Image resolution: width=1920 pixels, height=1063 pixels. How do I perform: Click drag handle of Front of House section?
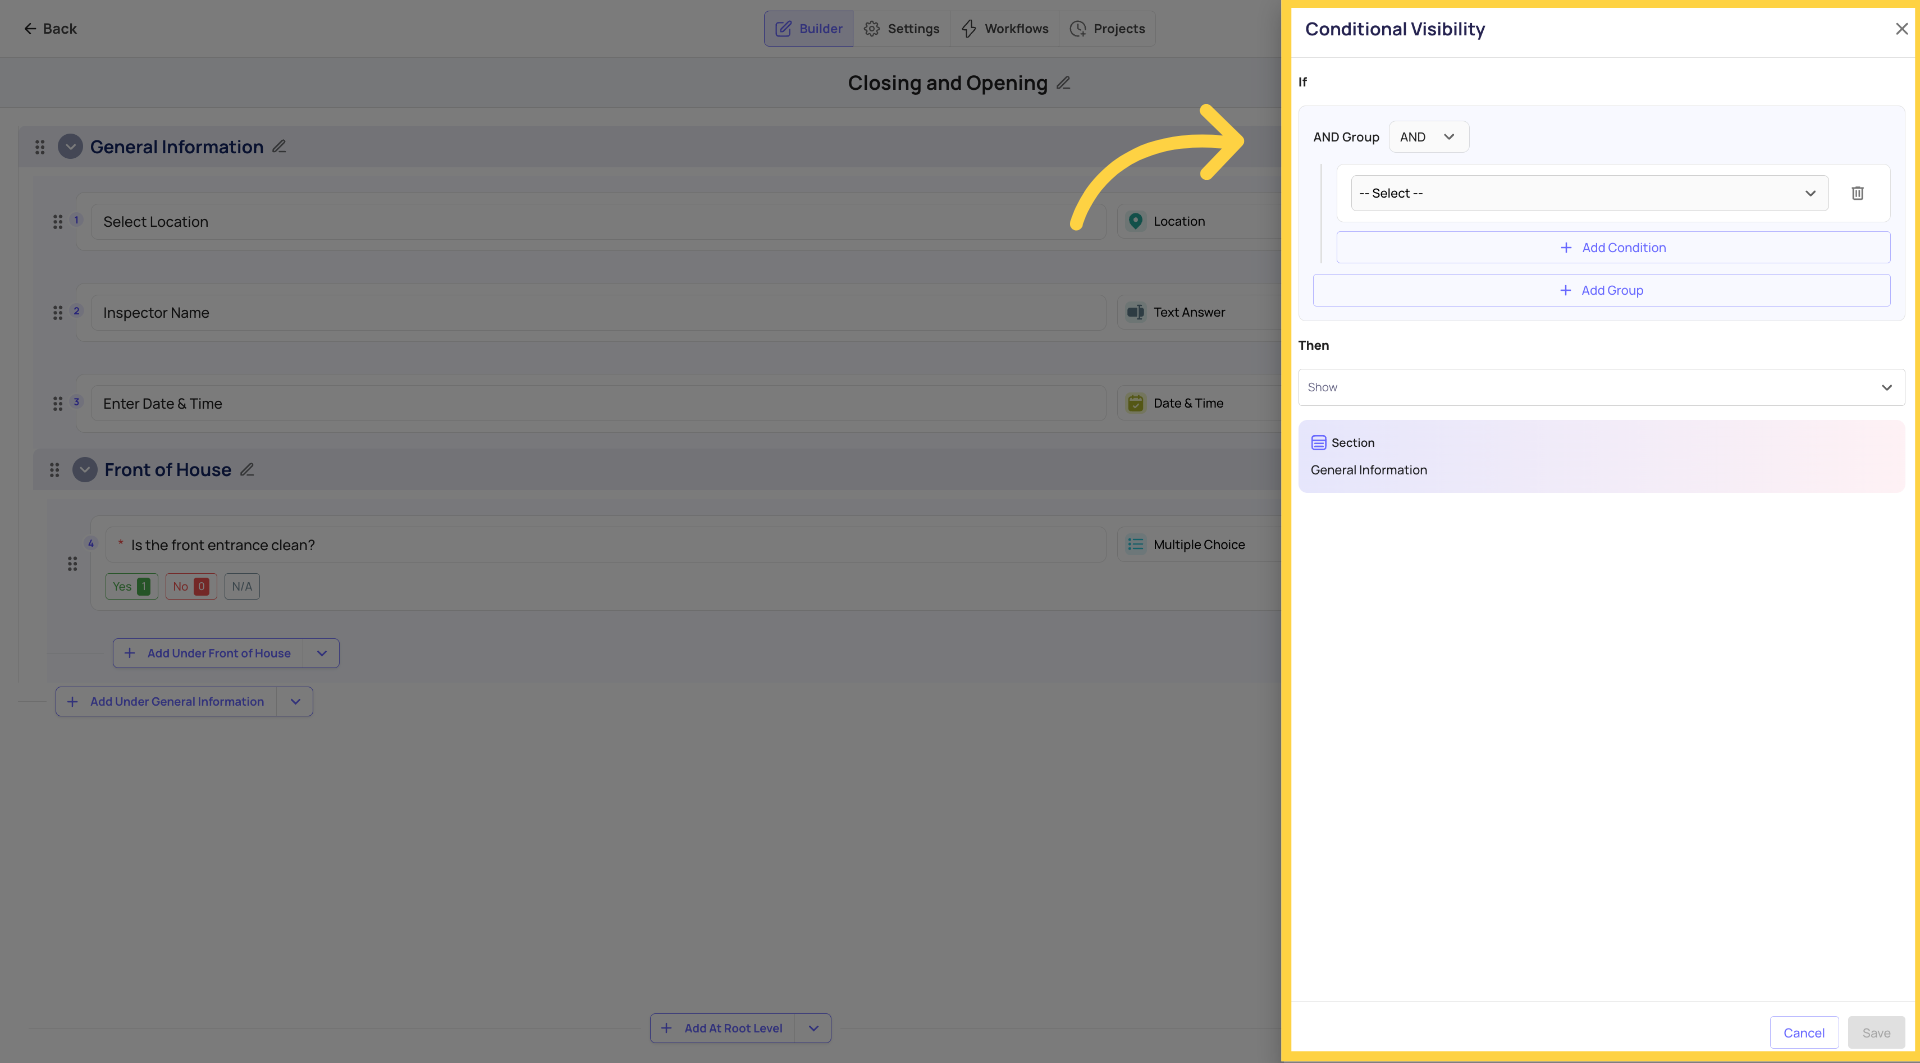(x=55, y=470)
